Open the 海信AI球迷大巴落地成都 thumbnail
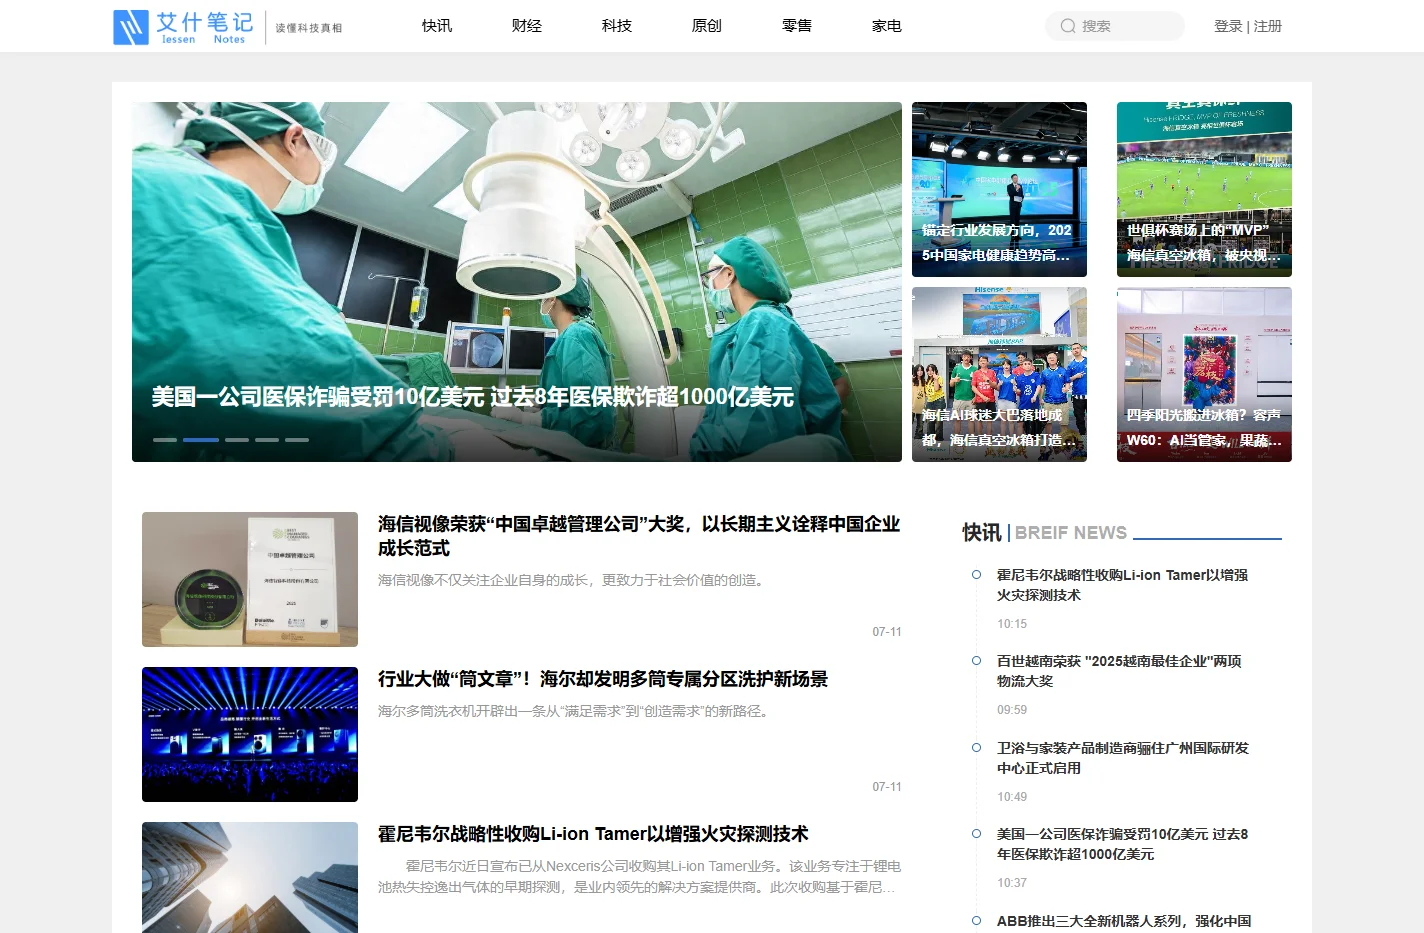Viewport: 1424px width, 933px height. pyautogui.click(x=999, y=374)
